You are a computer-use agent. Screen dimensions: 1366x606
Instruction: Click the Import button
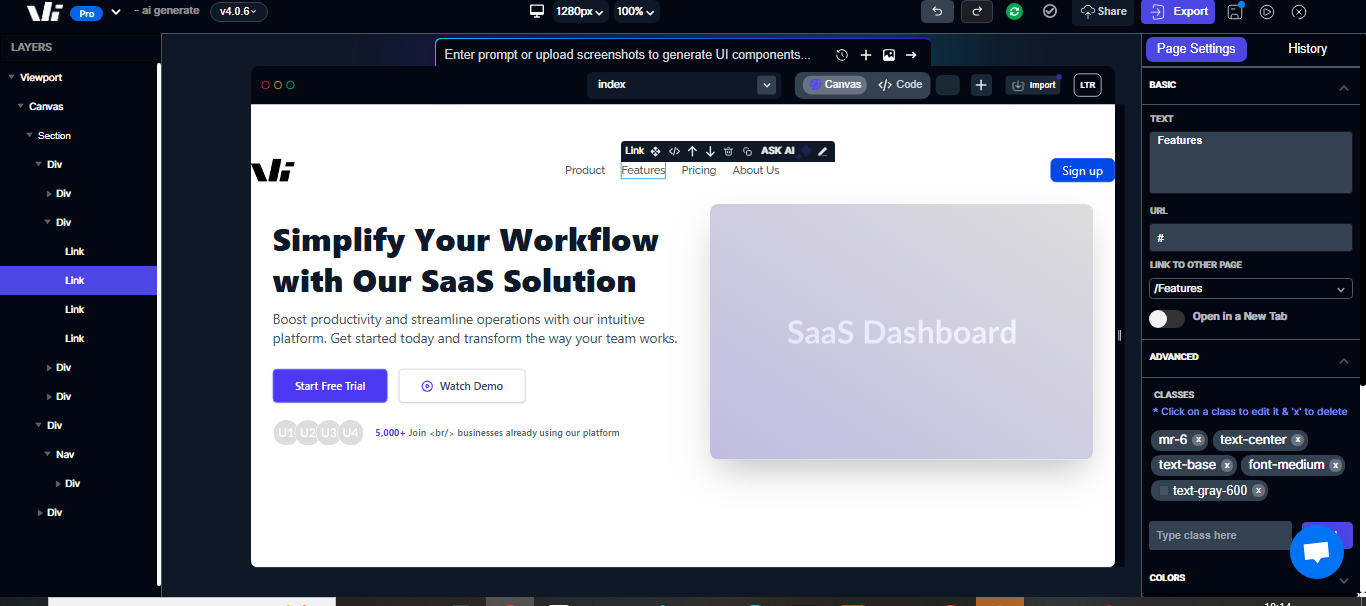click(1033, 85)
